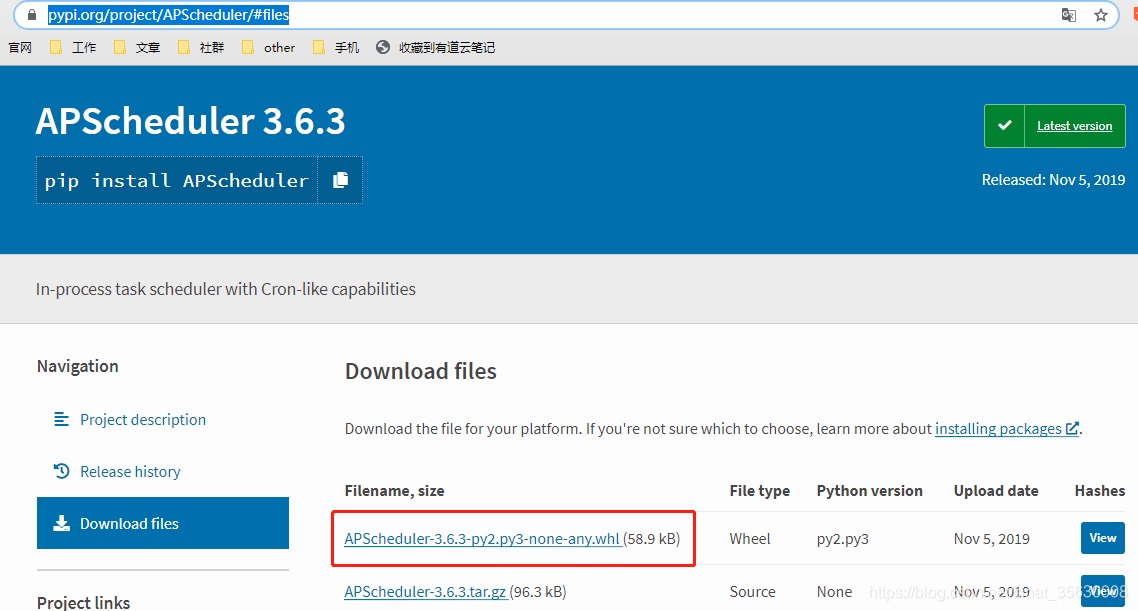Click the pypi.org URL in address bar

(168, 15)
